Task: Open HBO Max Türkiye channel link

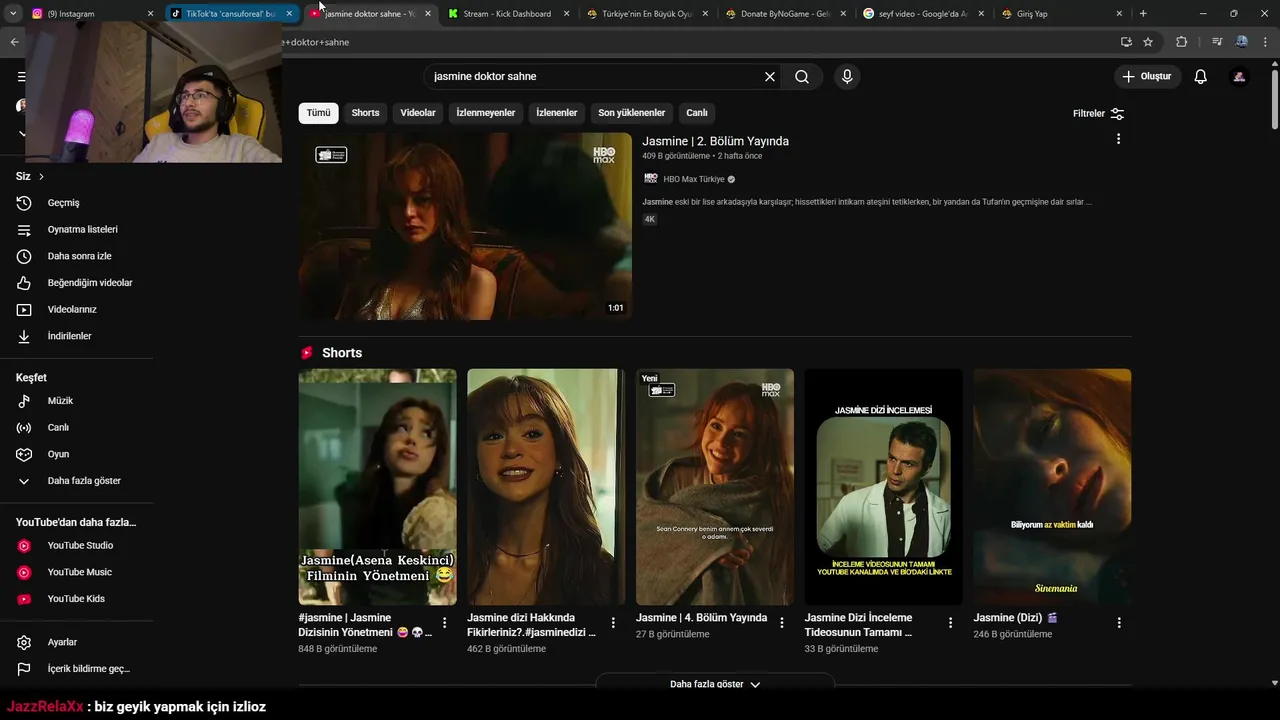Action: pyautogui.click(x=694, y=179)
